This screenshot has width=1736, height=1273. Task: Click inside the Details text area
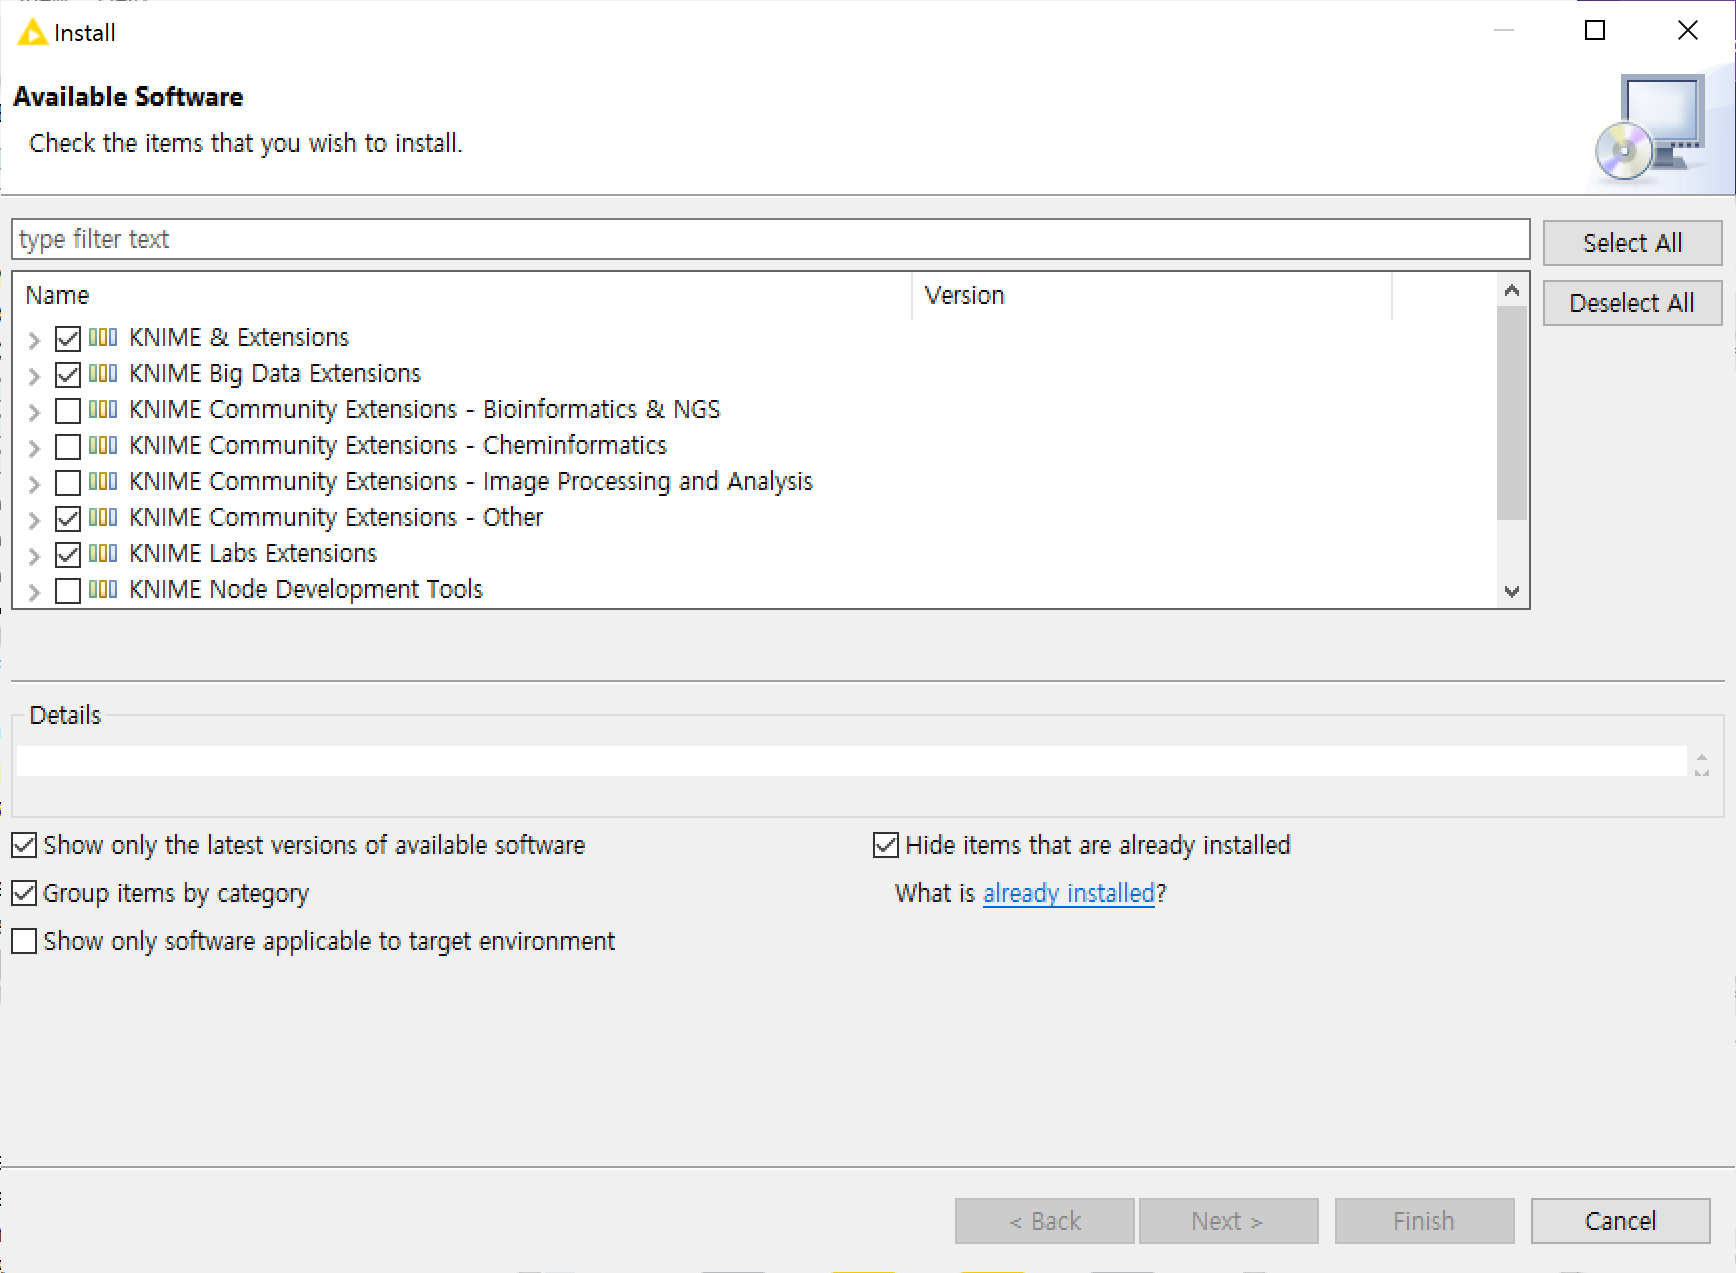(851, 761)
